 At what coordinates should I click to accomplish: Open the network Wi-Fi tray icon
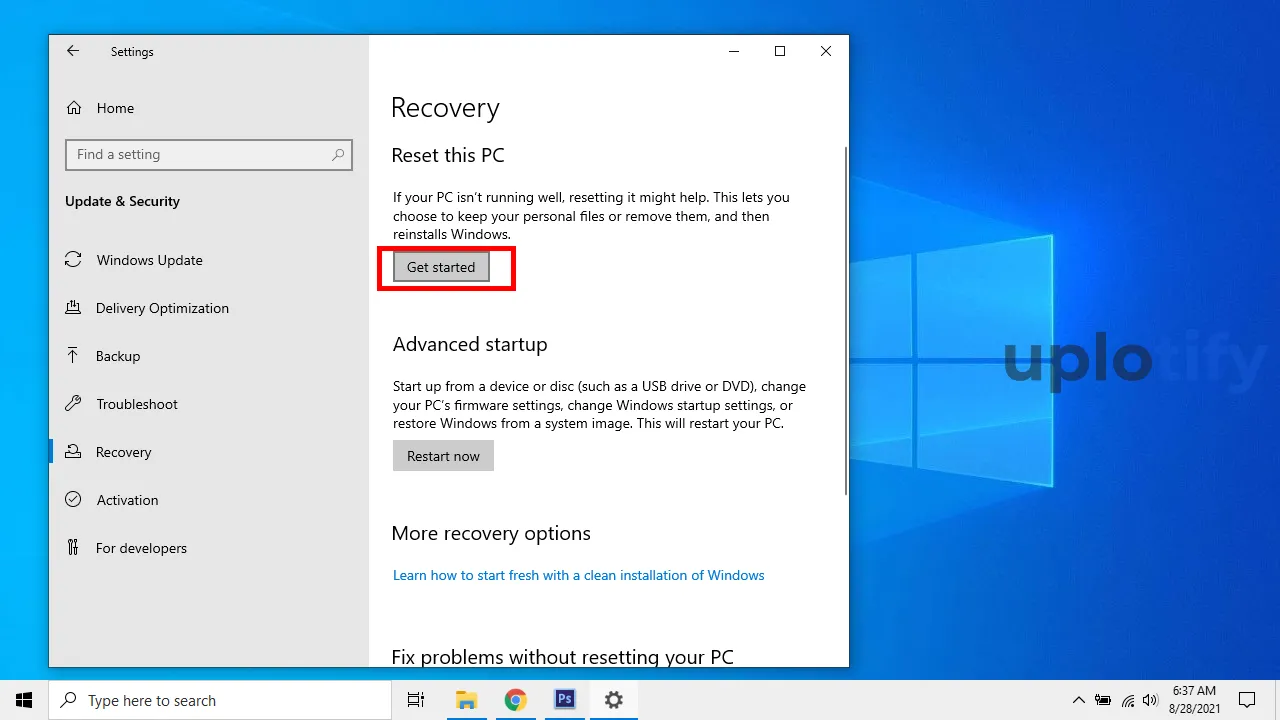click(x=1128, y=700)
